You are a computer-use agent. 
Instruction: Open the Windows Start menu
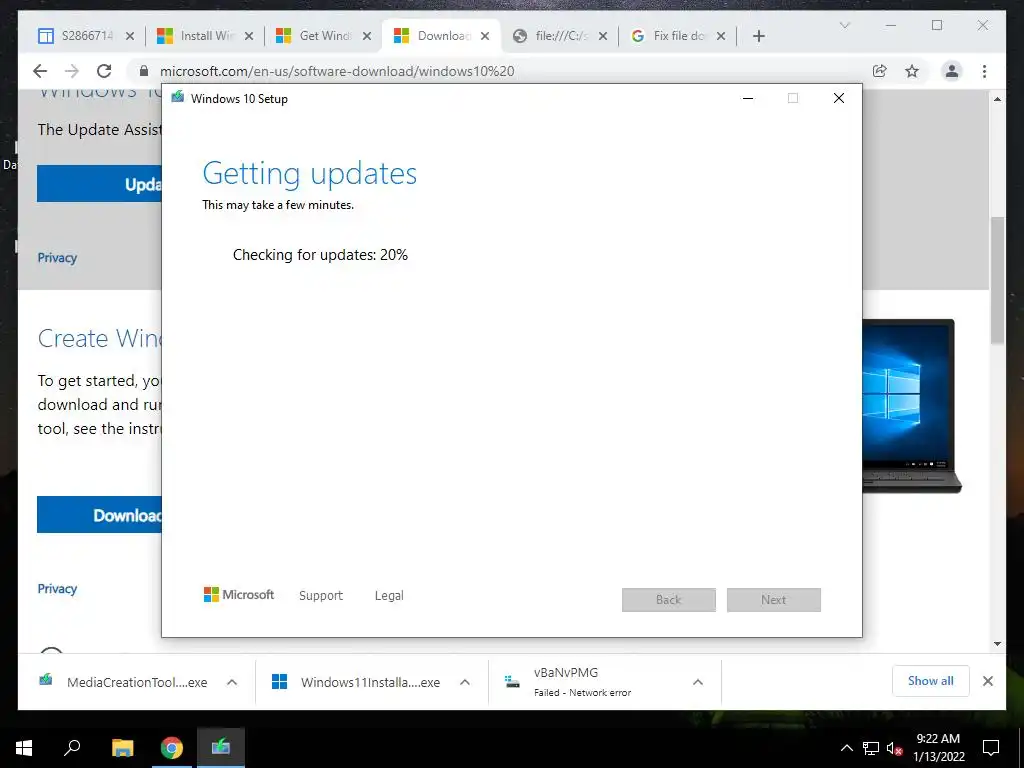pyautogui.click(x=24, y=748)
